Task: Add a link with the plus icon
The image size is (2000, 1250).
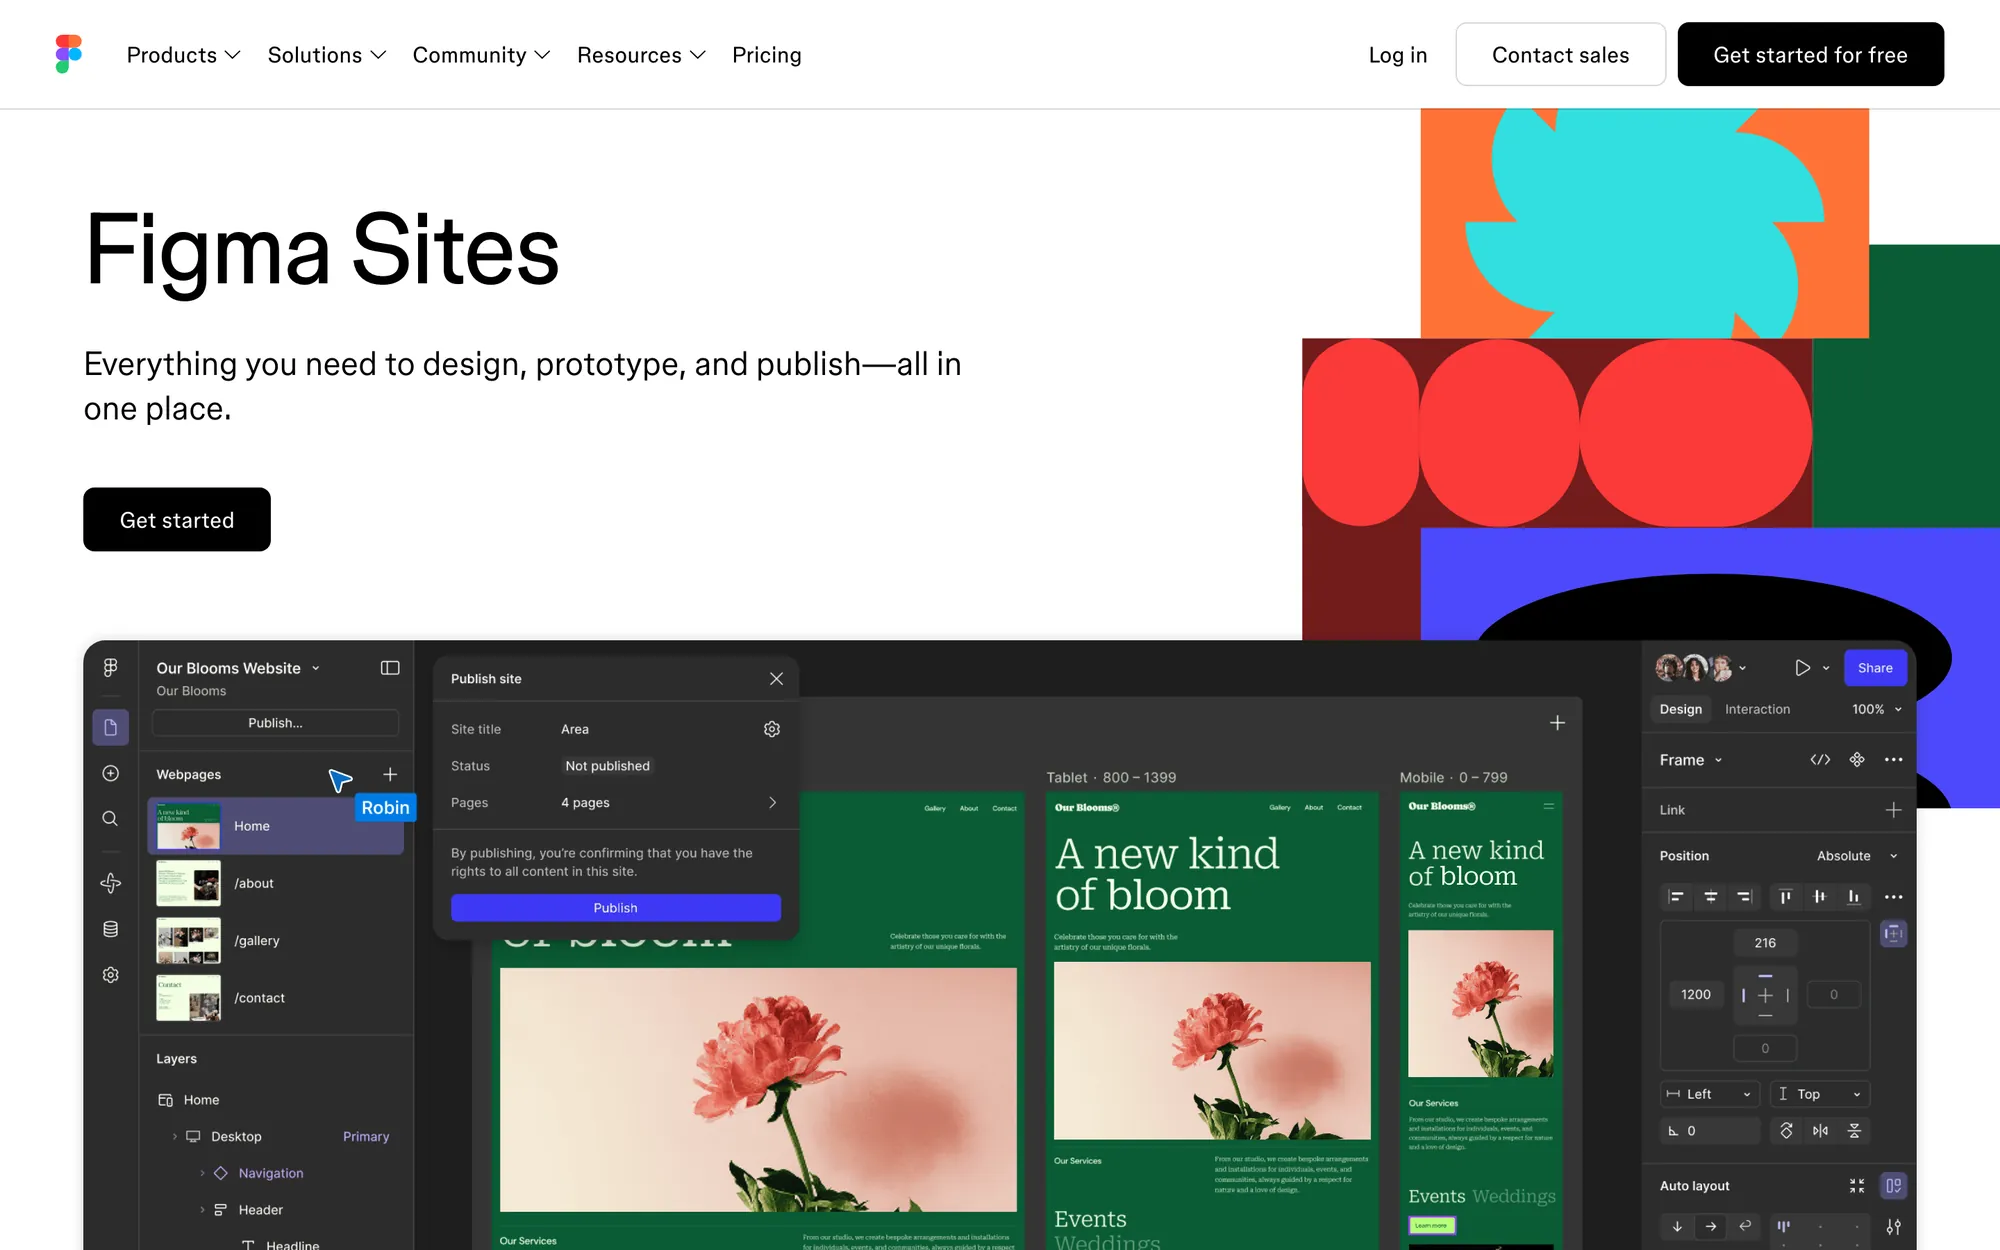Action: [x=1893, y=810]
